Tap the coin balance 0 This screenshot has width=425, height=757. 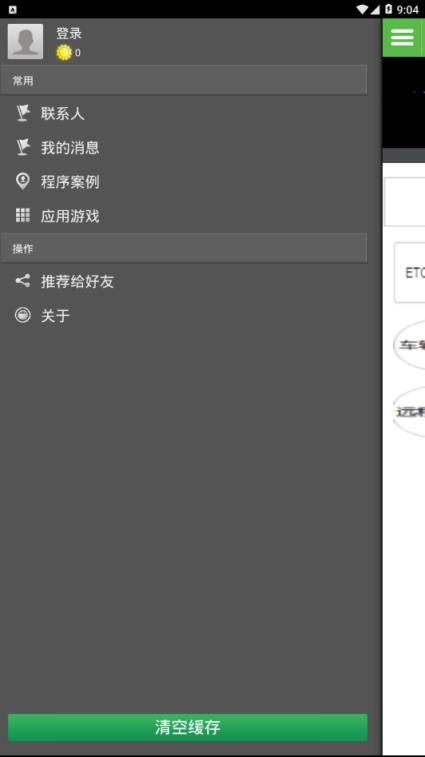click(x=78, y=53)
